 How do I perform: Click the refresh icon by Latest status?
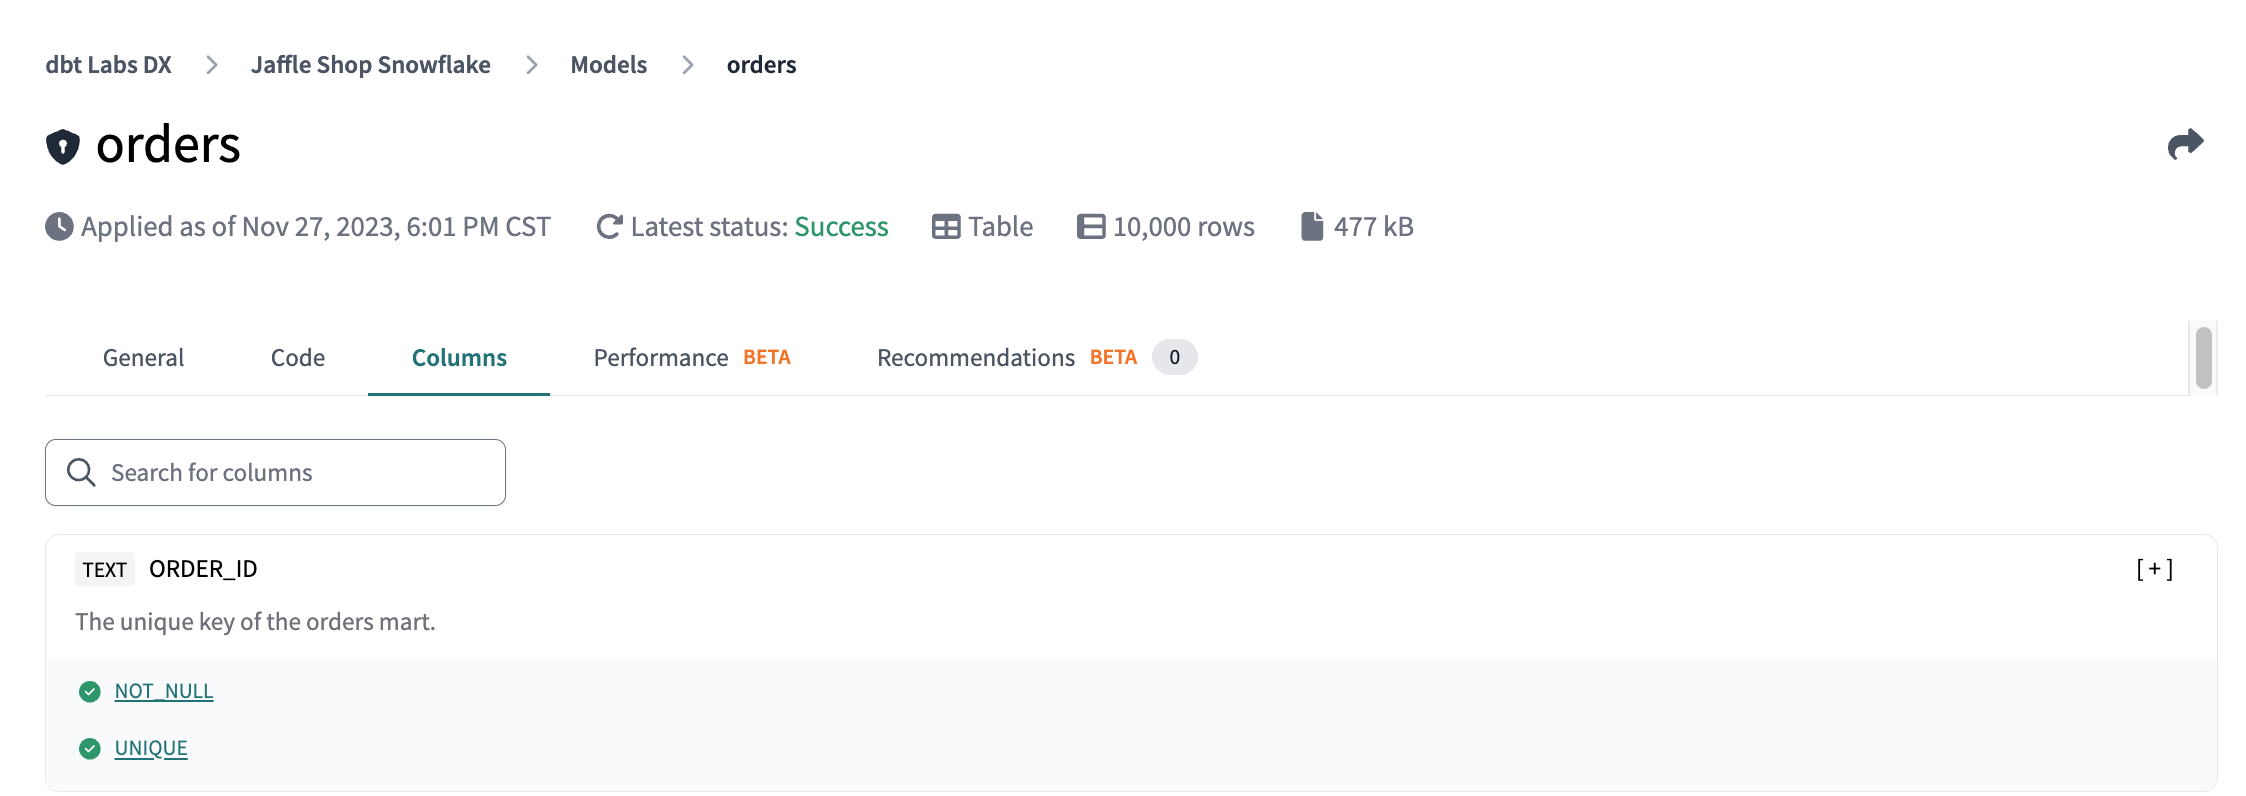point(609,227)
